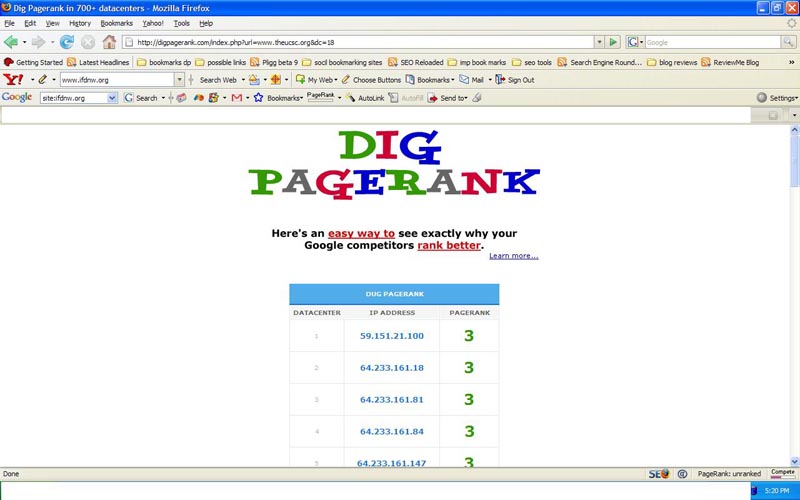
Task: Click the @ icon in the status bar
Action: (x=682, y=474)
